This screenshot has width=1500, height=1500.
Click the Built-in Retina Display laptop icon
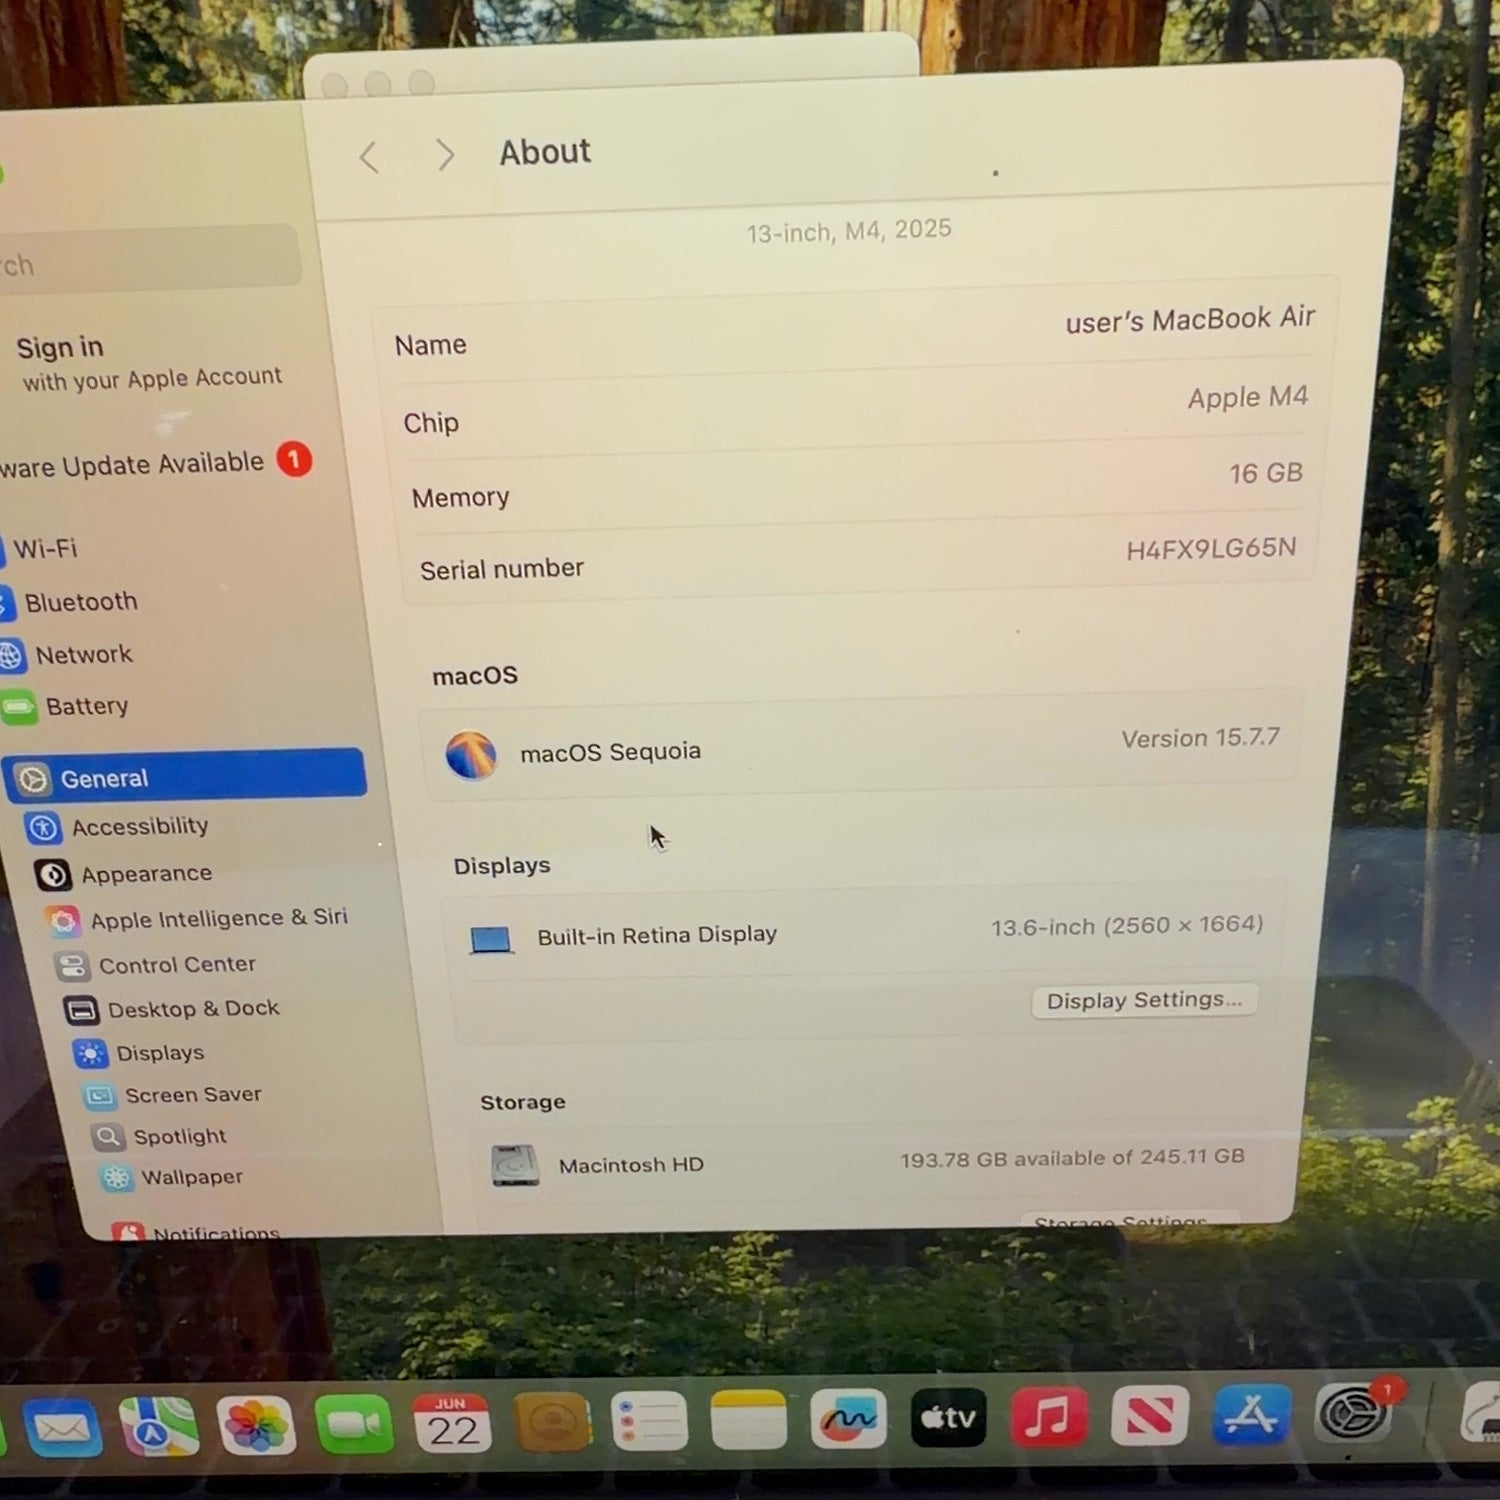point(491,940)
